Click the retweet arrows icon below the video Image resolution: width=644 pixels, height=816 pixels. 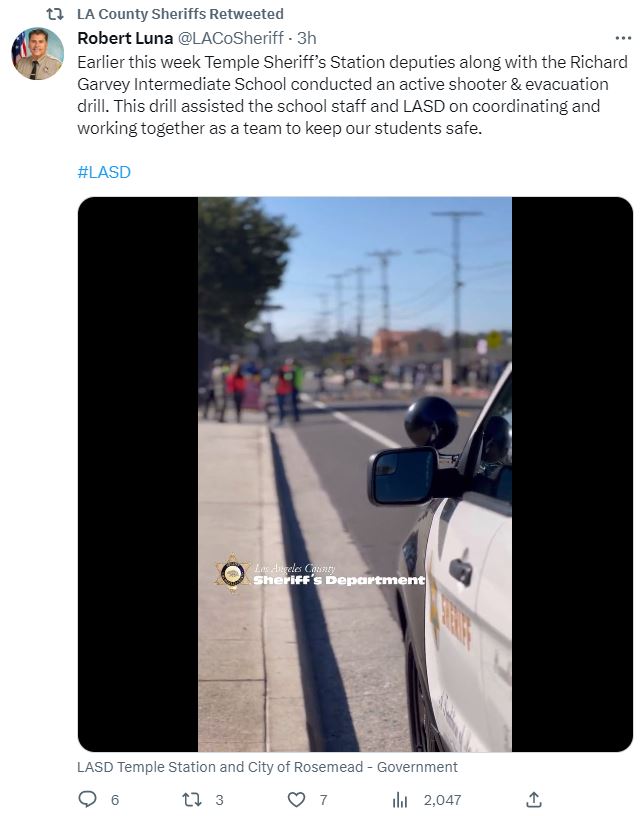(x=192, y=799)
